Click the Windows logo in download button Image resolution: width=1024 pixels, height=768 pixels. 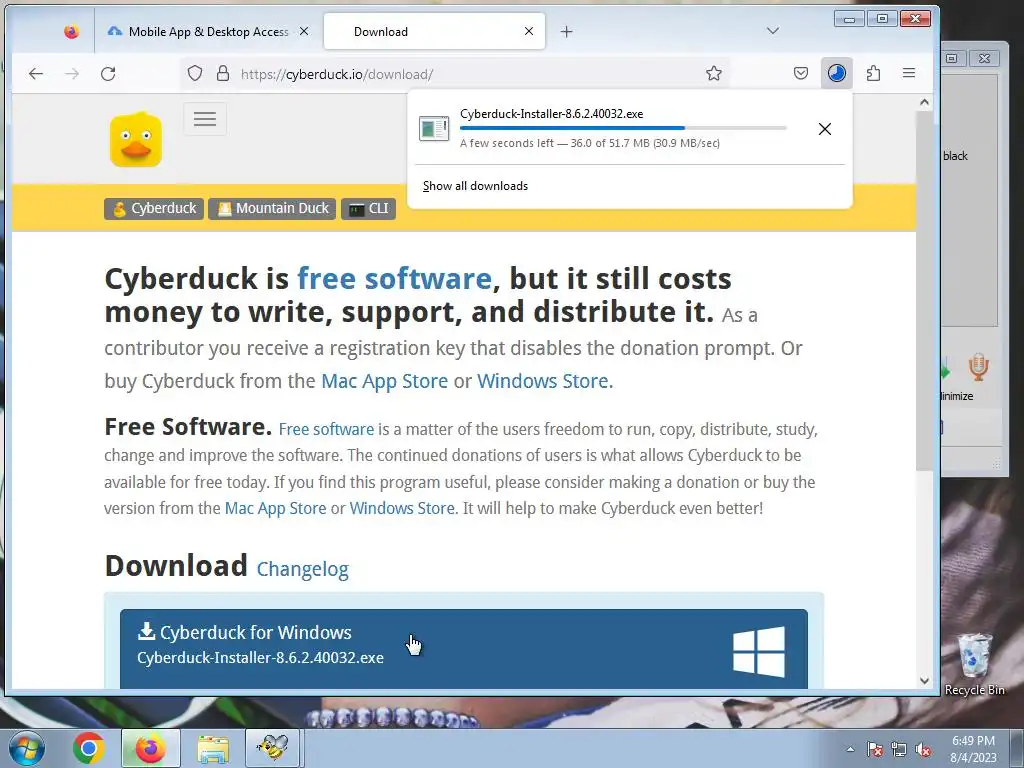click(758, 652)
